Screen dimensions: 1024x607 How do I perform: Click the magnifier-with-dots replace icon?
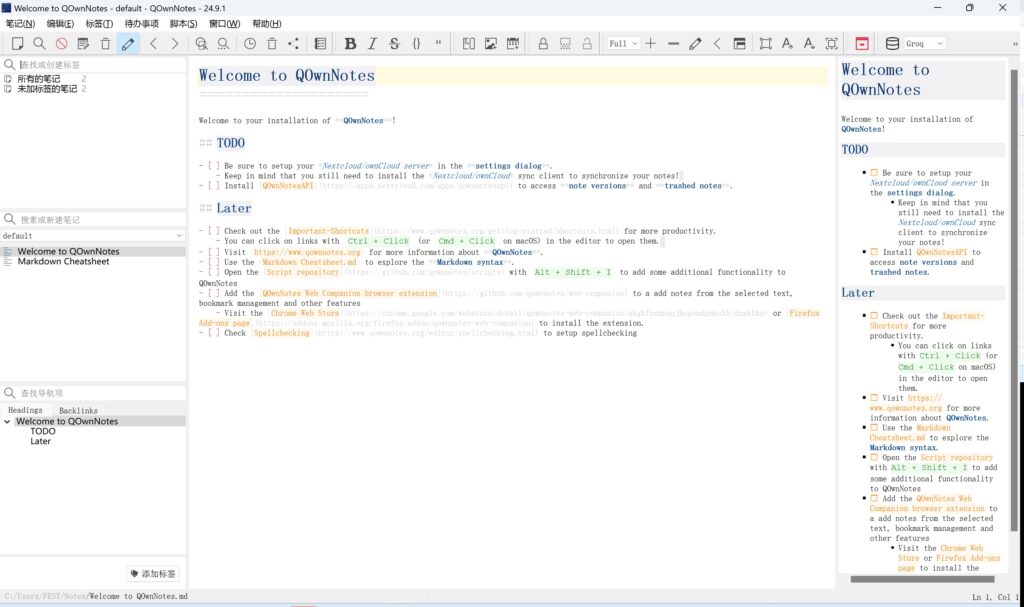point(223,44)
